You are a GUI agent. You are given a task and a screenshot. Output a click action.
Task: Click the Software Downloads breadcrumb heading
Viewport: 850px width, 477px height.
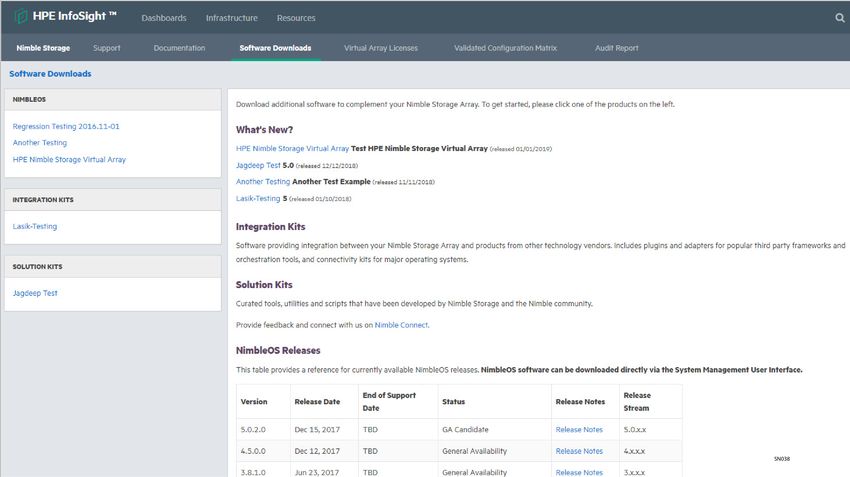[x=50, y=74]
